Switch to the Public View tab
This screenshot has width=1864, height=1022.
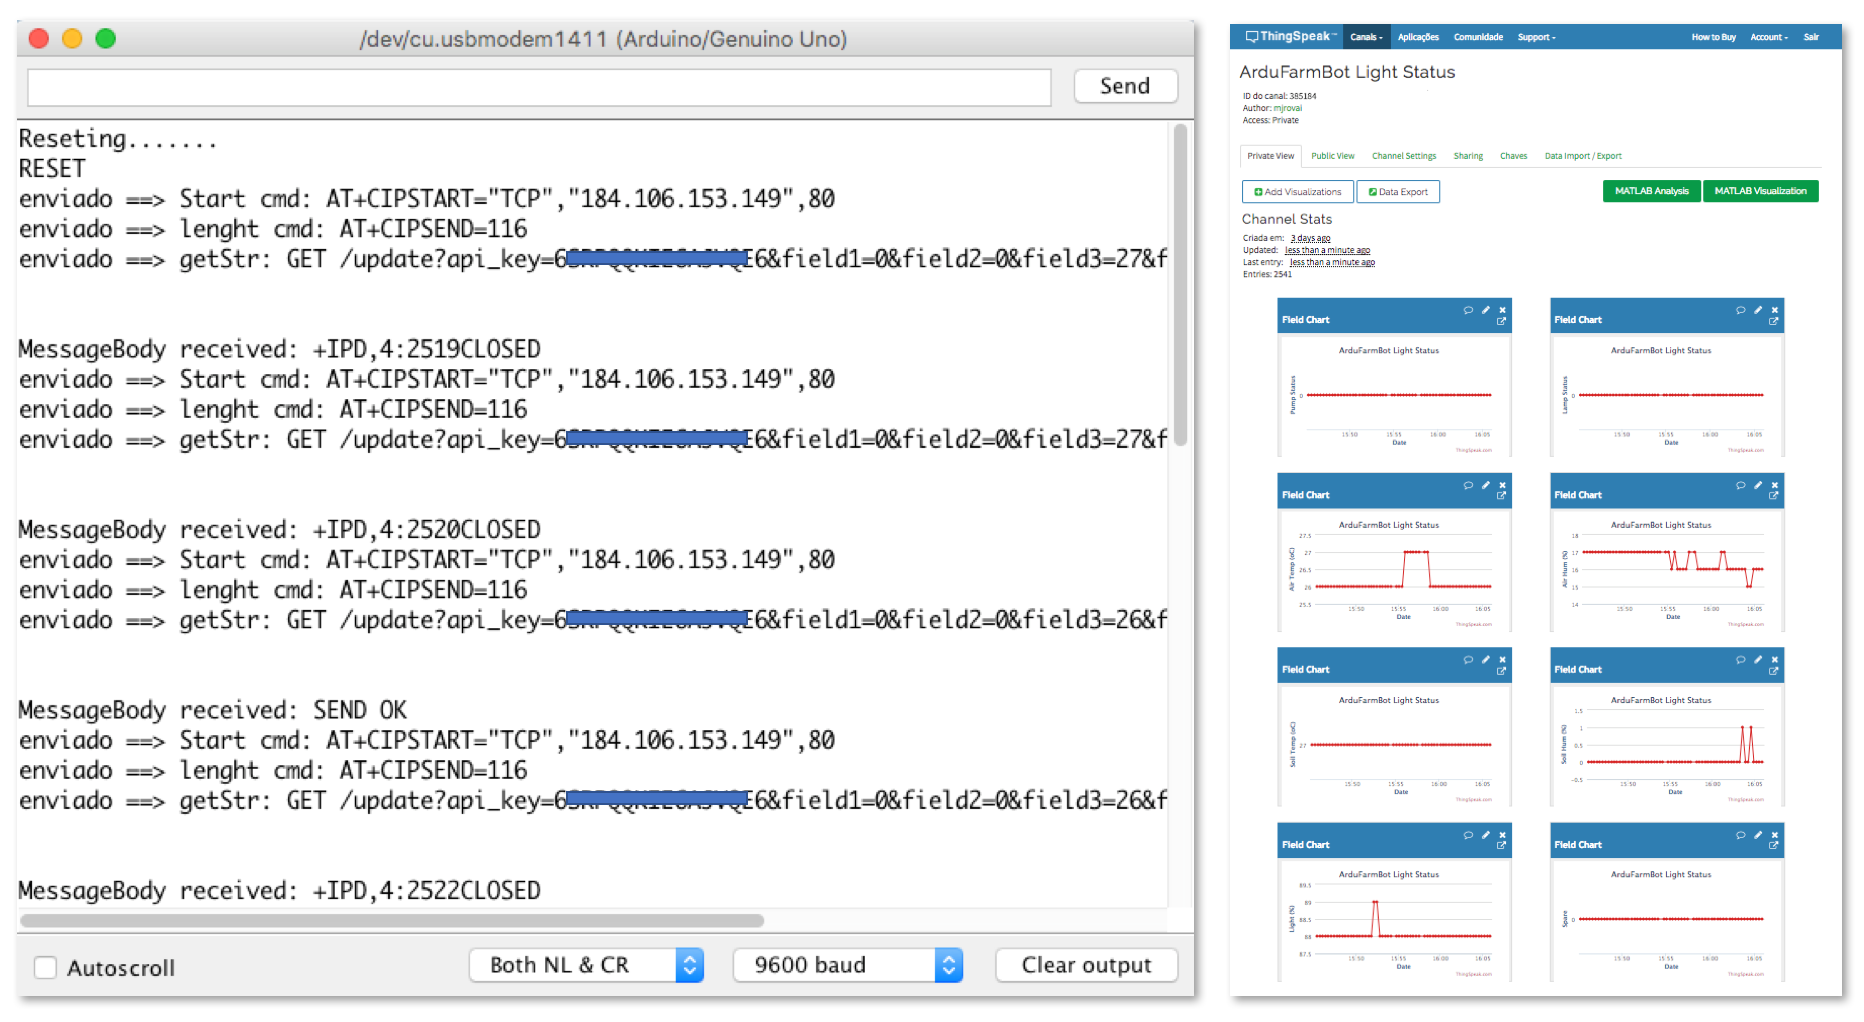[1333, 156]
